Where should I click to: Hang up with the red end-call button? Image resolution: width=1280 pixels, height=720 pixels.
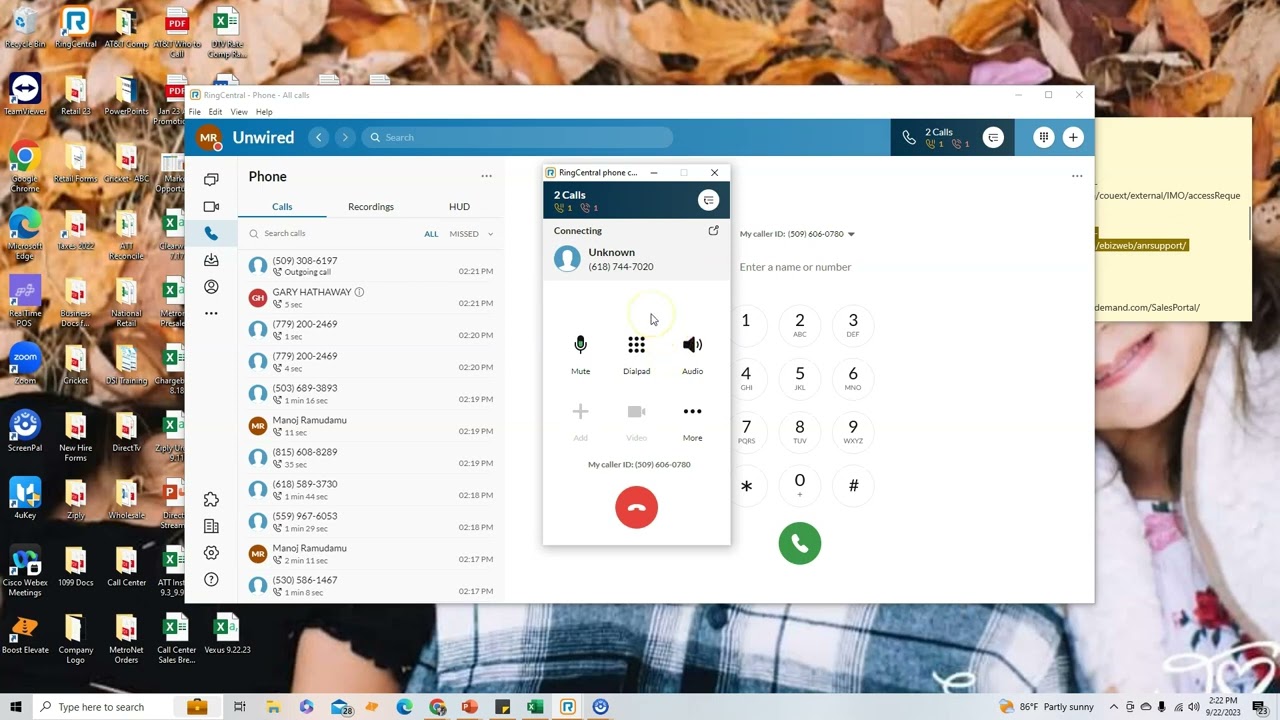(636, 508)
